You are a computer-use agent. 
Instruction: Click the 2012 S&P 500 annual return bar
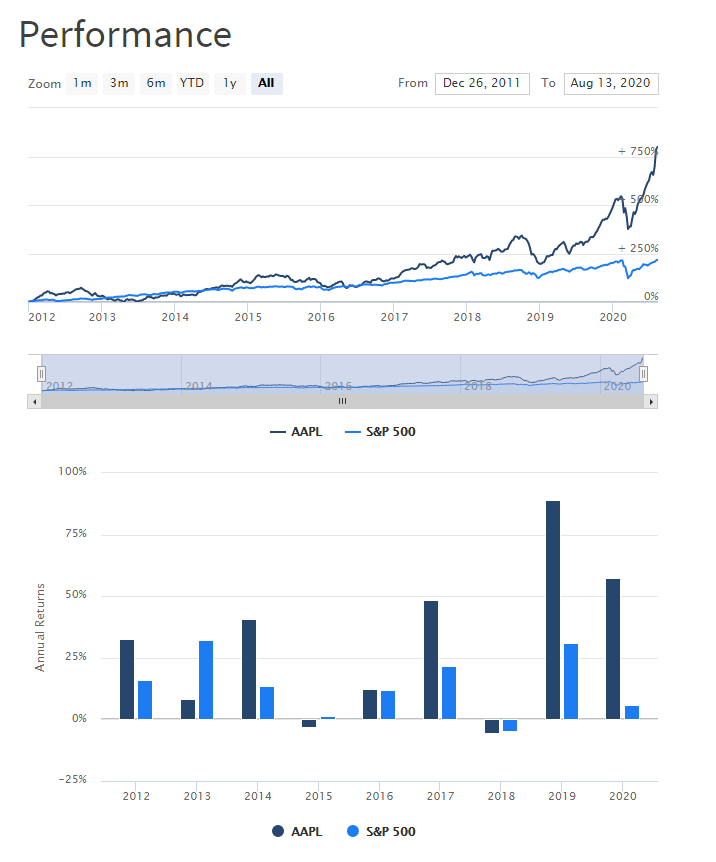(x=145, y=700)
